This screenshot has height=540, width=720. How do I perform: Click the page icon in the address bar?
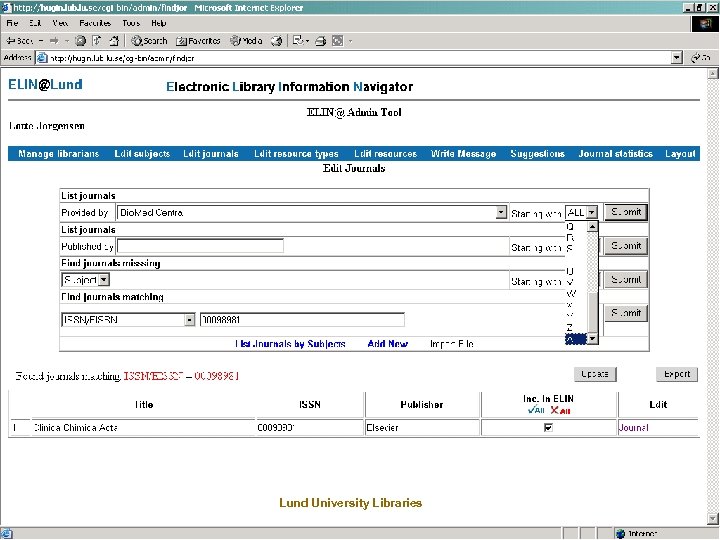click(42, 58)
